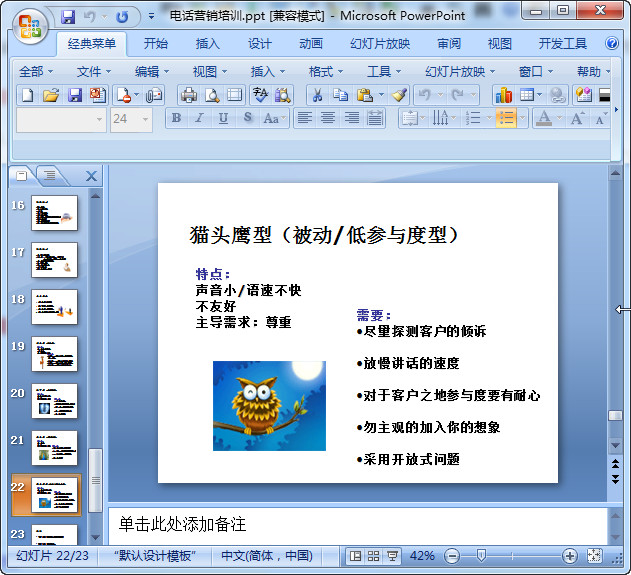
Task: Click the Paste clipboard icon
Action: pos(364,95)
